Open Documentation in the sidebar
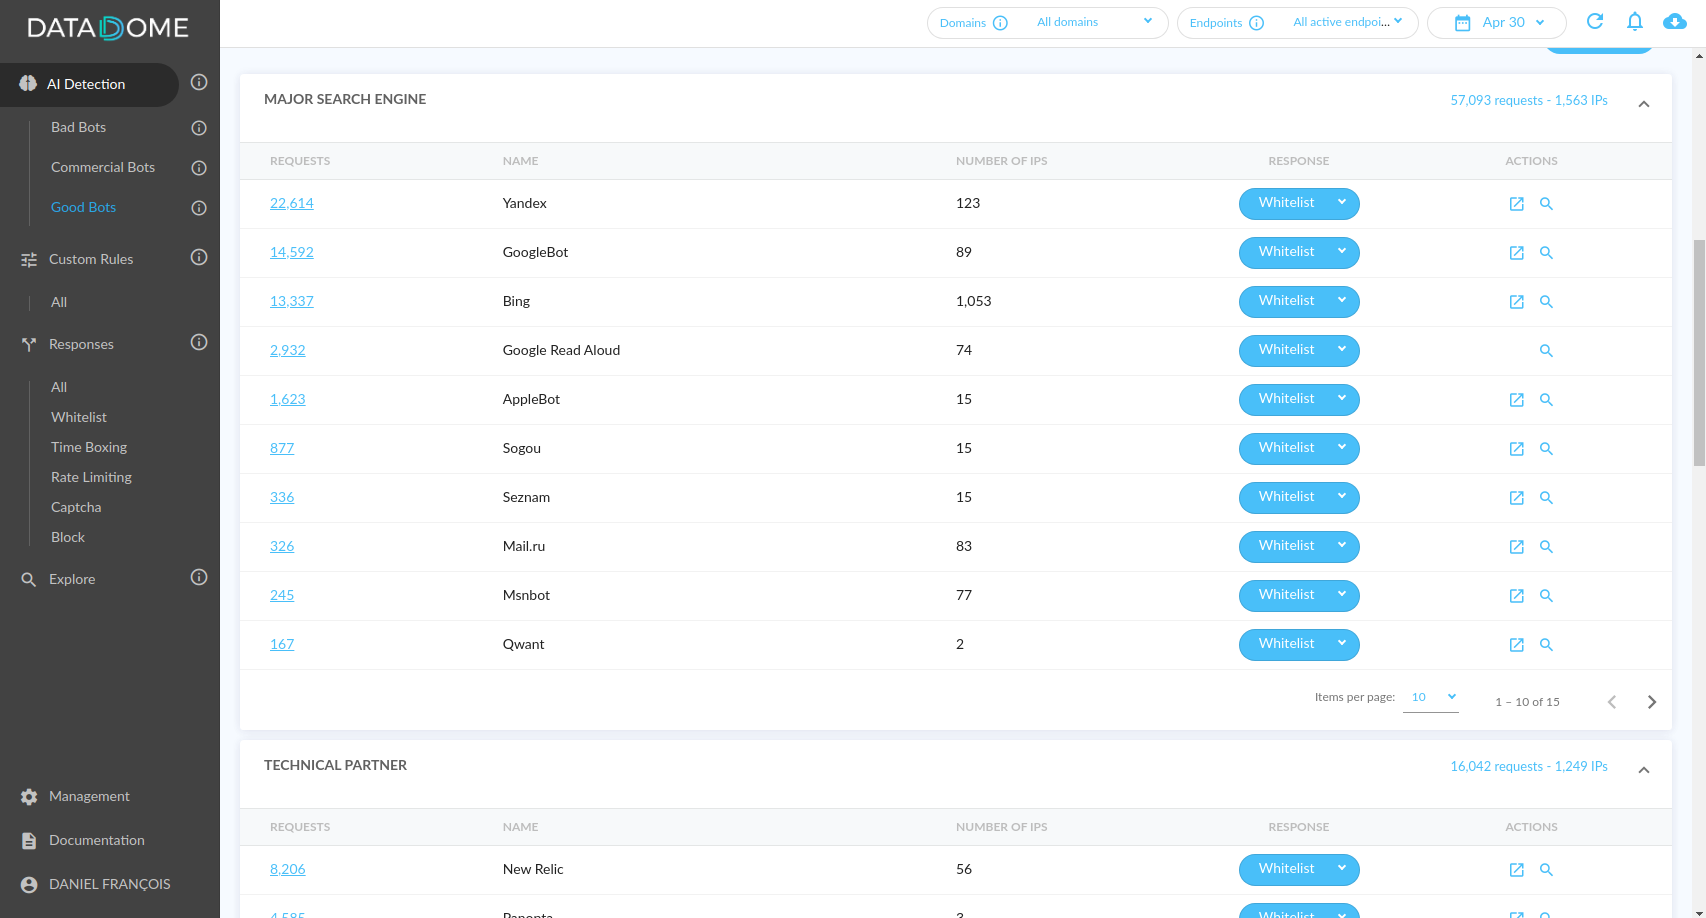Viewport: 1706px width, 918px height. point(97,840)
